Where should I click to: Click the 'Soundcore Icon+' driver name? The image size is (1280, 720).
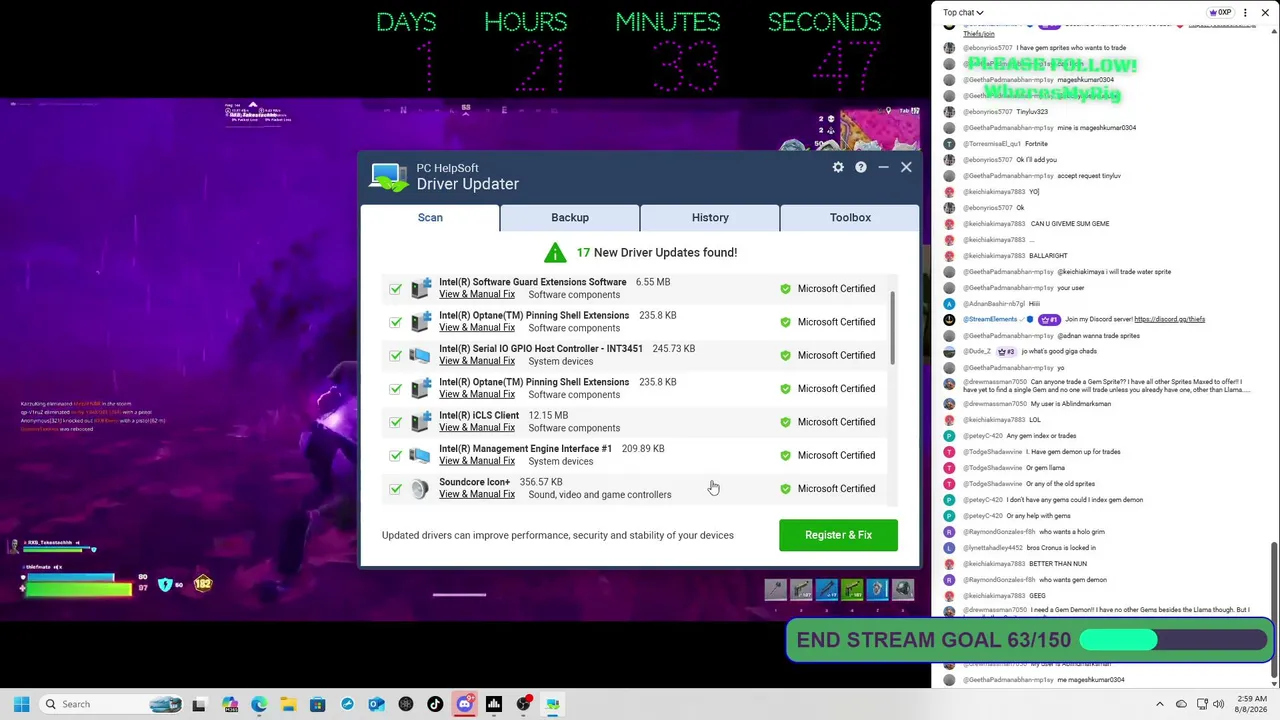pyautogui.click(x=474, y=482)
